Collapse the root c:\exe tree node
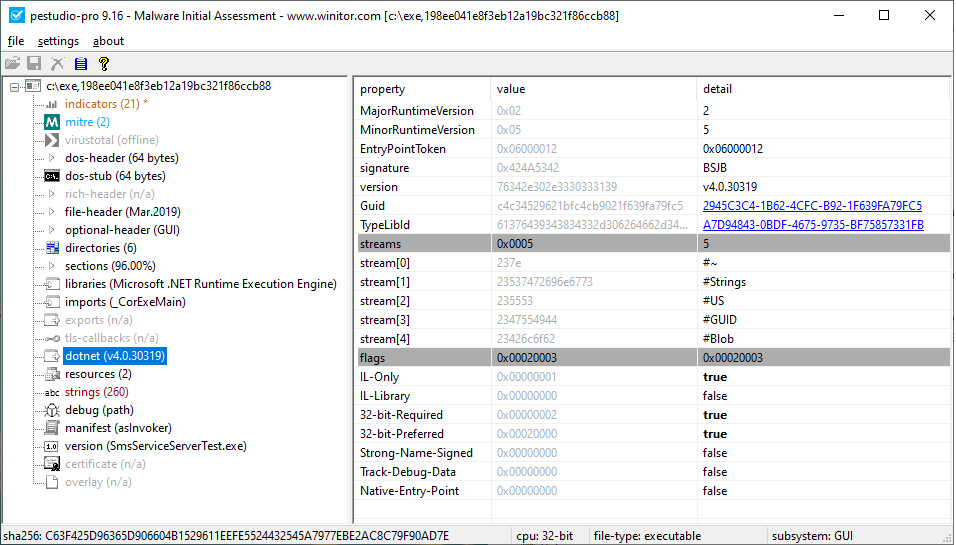The image size is (956, 545). coord(14,87)
